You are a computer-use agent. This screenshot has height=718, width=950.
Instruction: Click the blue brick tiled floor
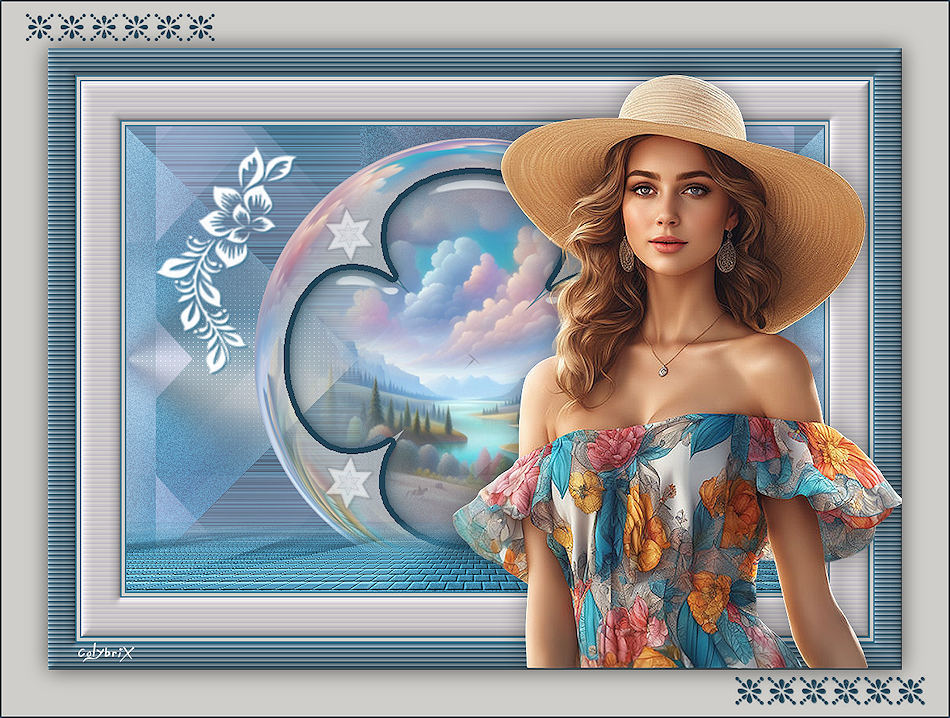click(x=250, y=565)
